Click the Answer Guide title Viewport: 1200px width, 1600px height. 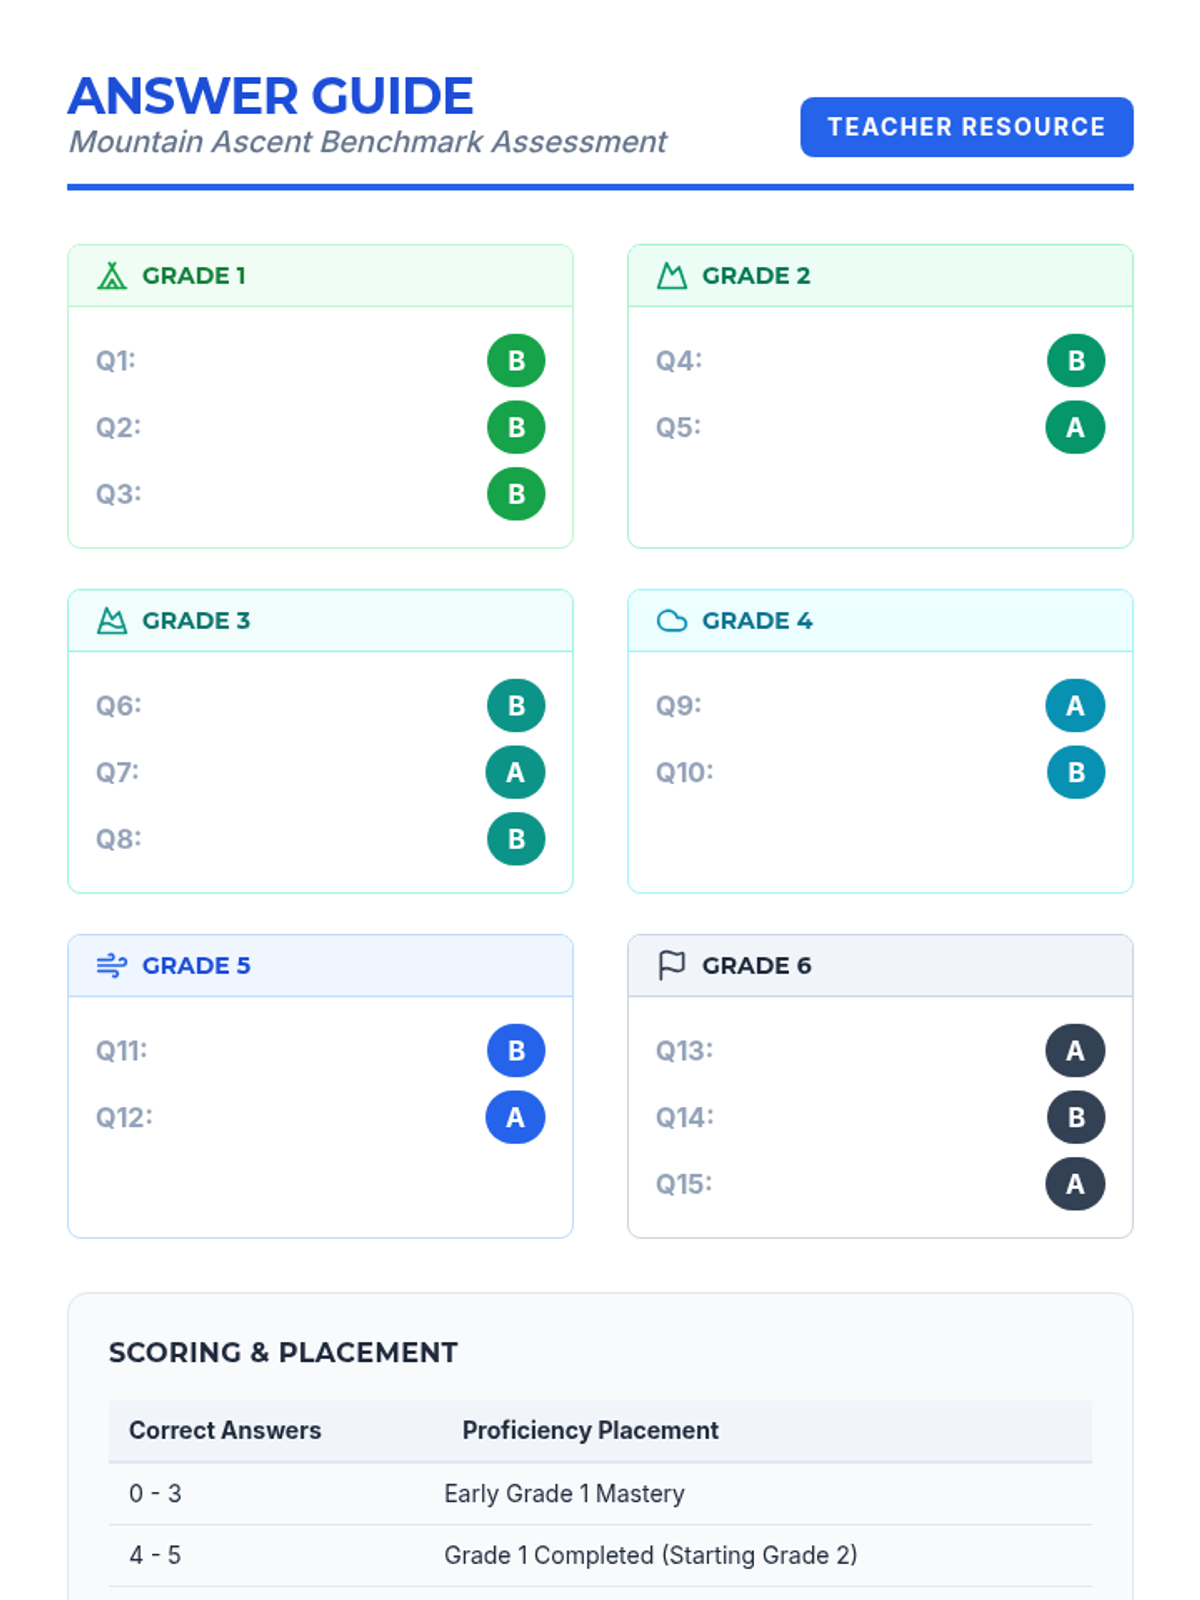(x=271, y=96)
